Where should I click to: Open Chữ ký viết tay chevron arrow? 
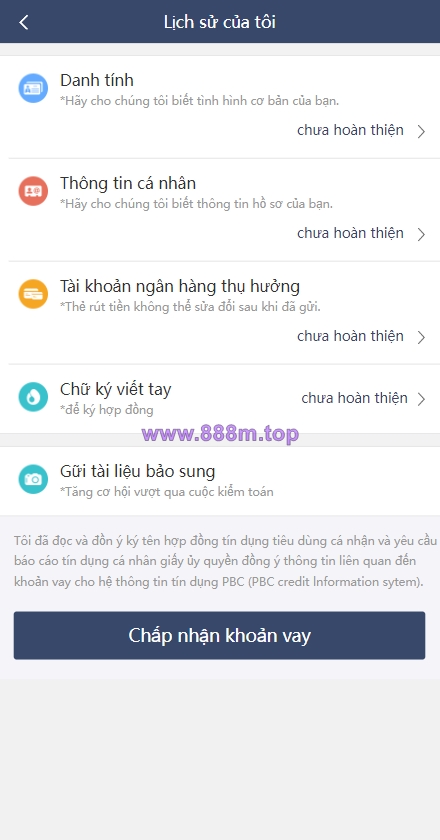tap(421, 399)
